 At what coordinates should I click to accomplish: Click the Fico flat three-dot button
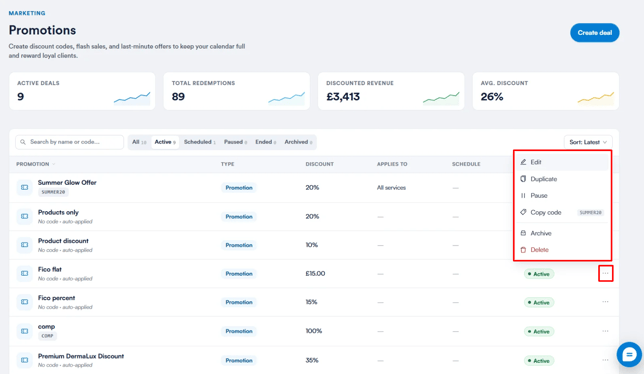click(x=605, y=273)
